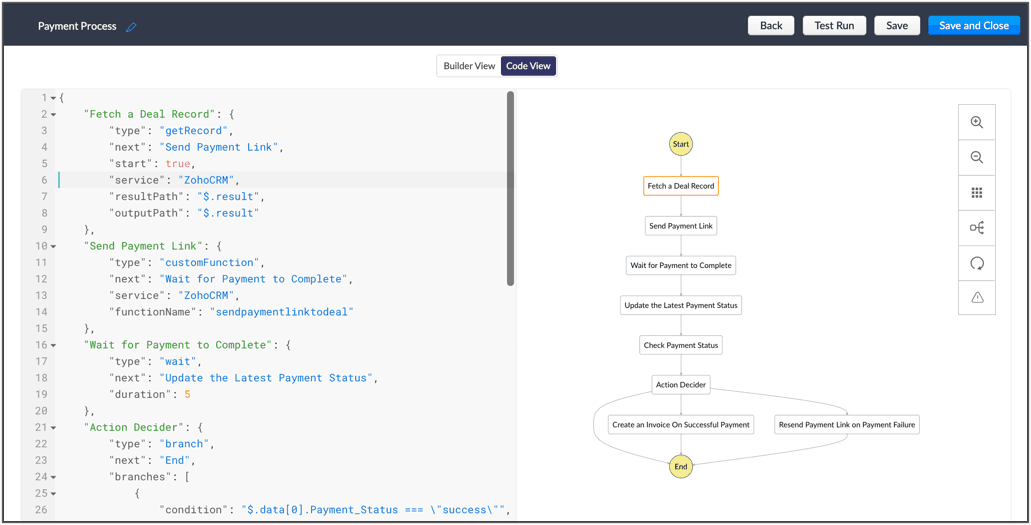Collapse the branches array at line 24
Screen dimensions: 1031x525
pos(53,476)
